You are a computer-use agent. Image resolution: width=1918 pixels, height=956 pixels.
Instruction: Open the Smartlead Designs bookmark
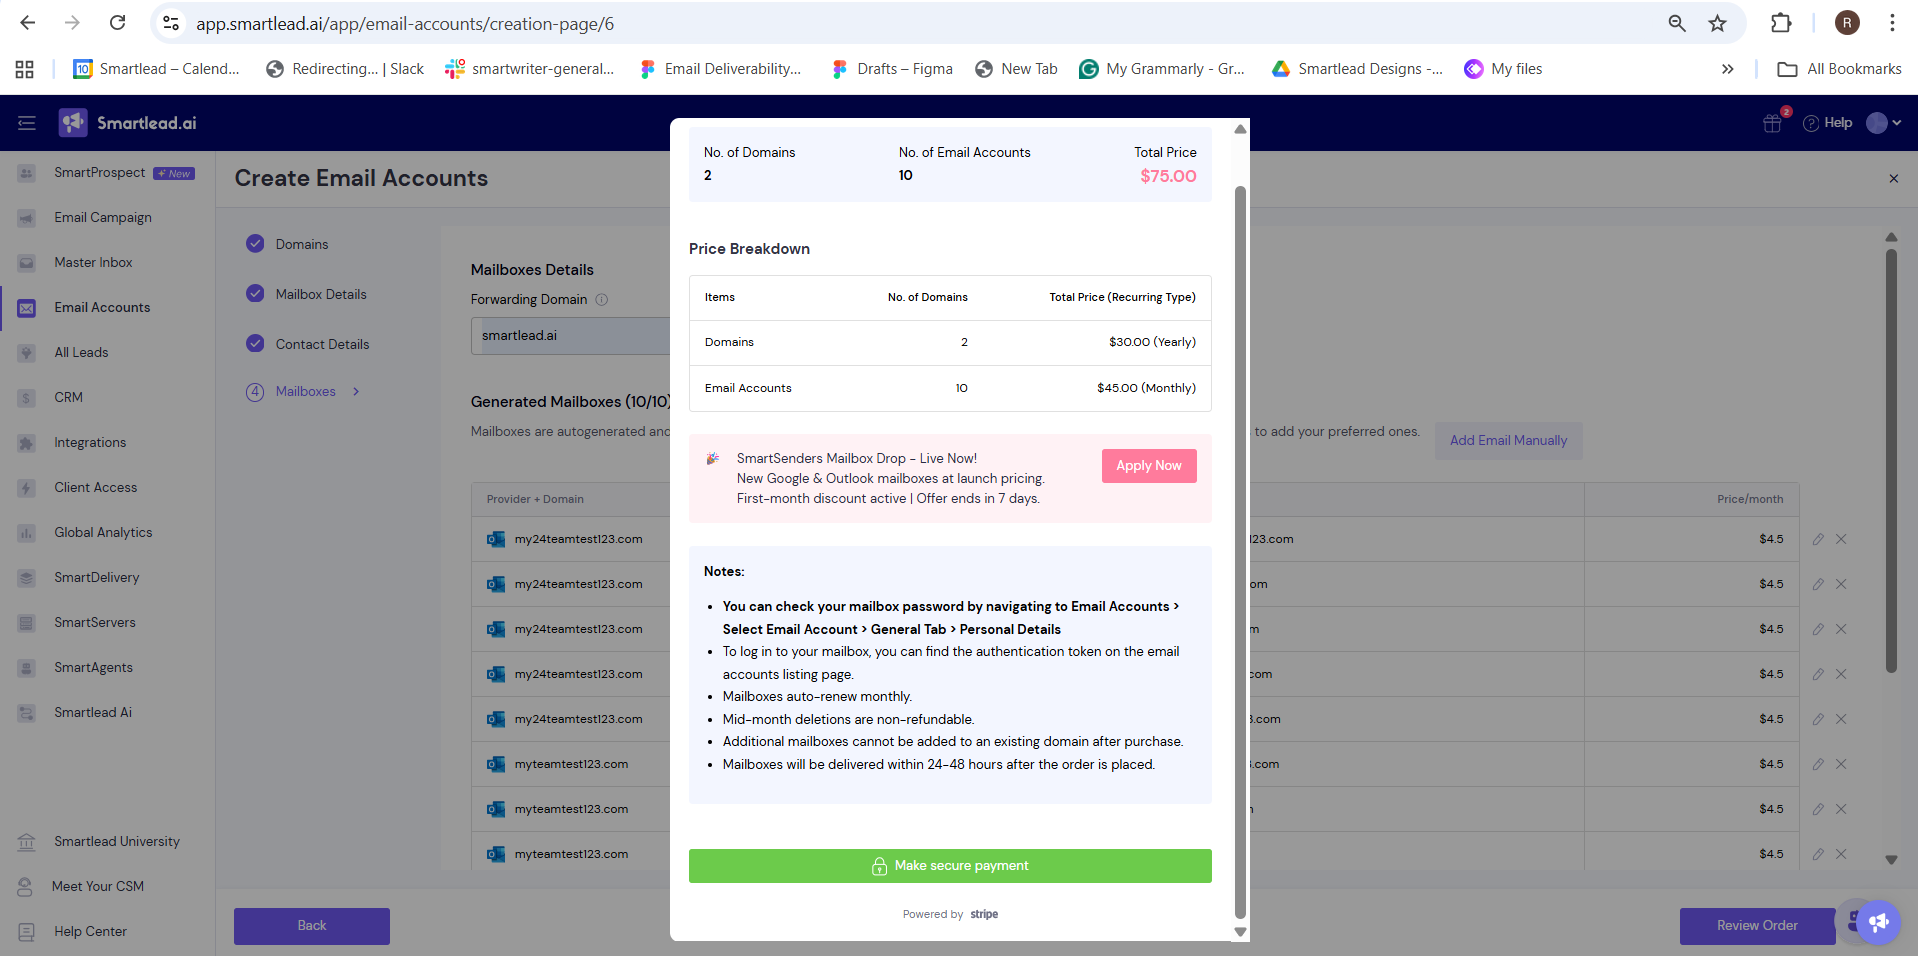(x=1357, y=69)
